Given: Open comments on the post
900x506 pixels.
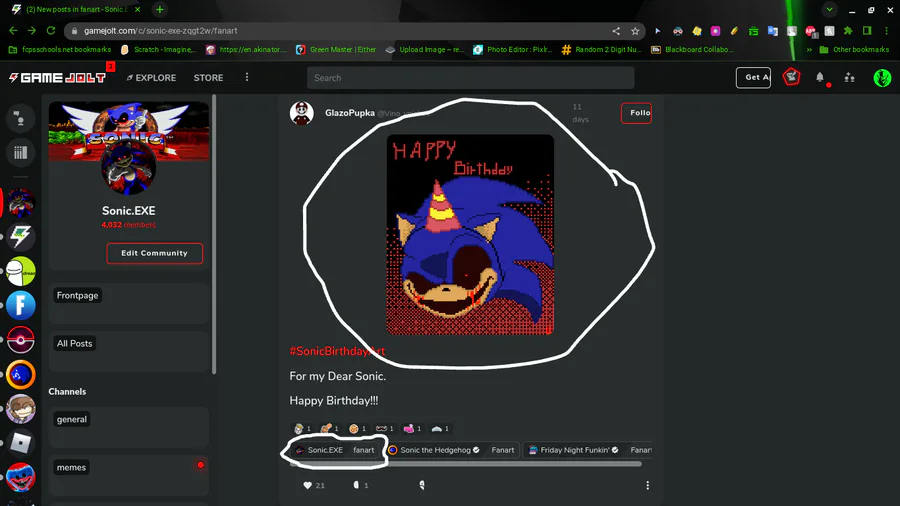Looking at the screenshot, I should click(356, 485).
